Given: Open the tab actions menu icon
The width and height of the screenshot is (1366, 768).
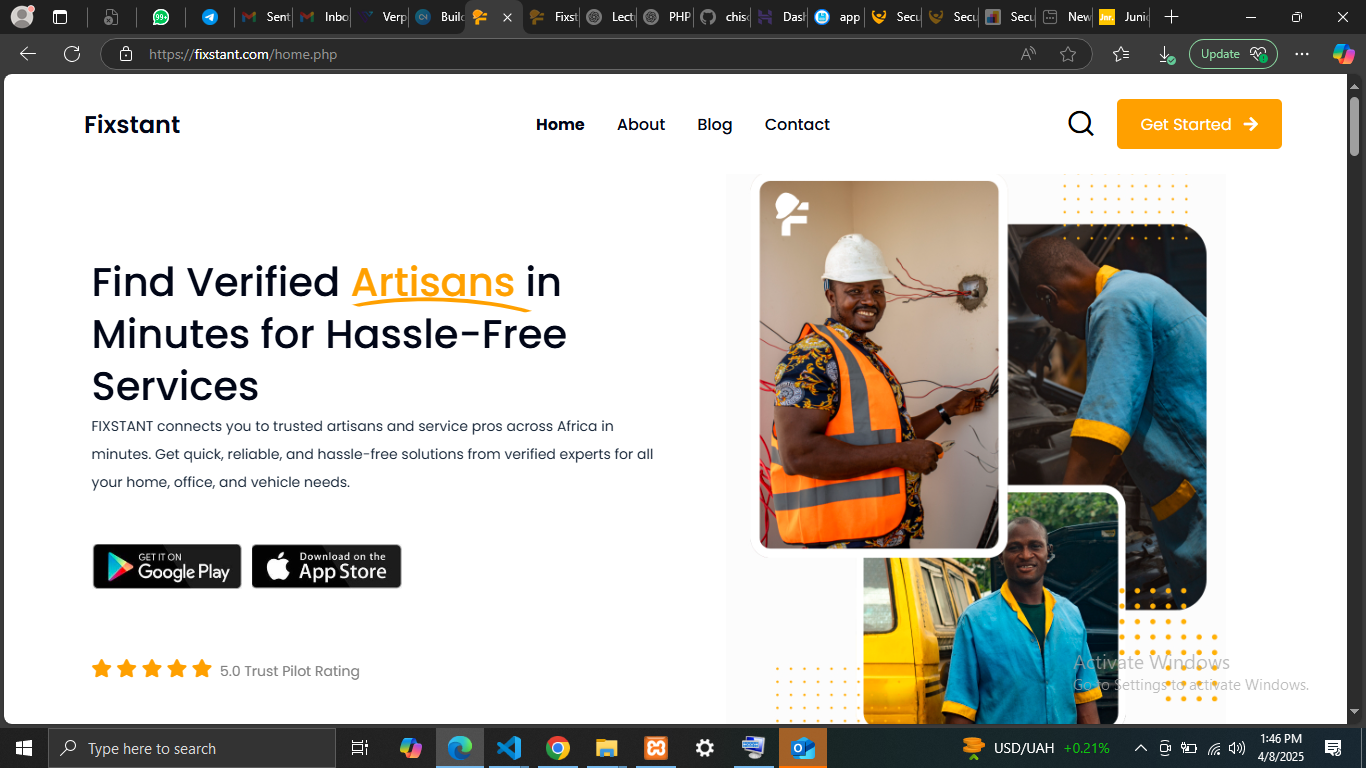Looking at the screenshot, I should (60, 17).
